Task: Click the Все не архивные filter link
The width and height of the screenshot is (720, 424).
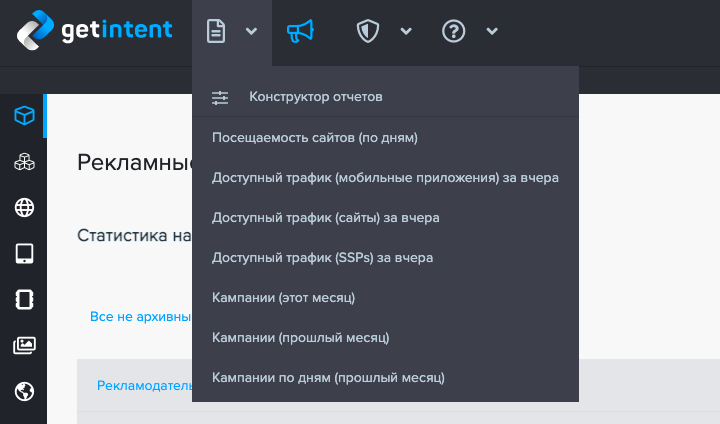Action: pos(140,317)
